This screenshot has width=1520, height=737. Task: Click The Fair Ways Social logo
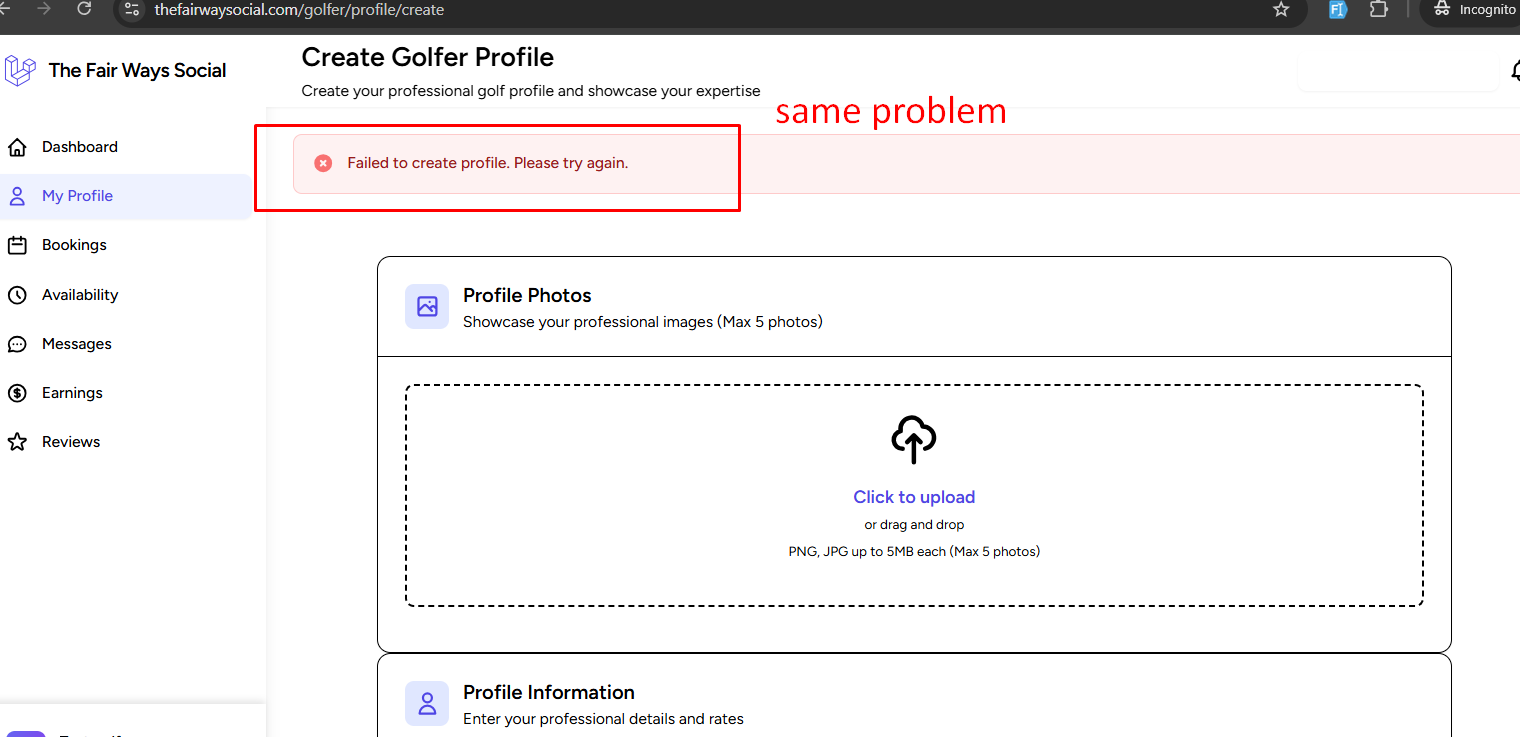[x=20, y=70]
